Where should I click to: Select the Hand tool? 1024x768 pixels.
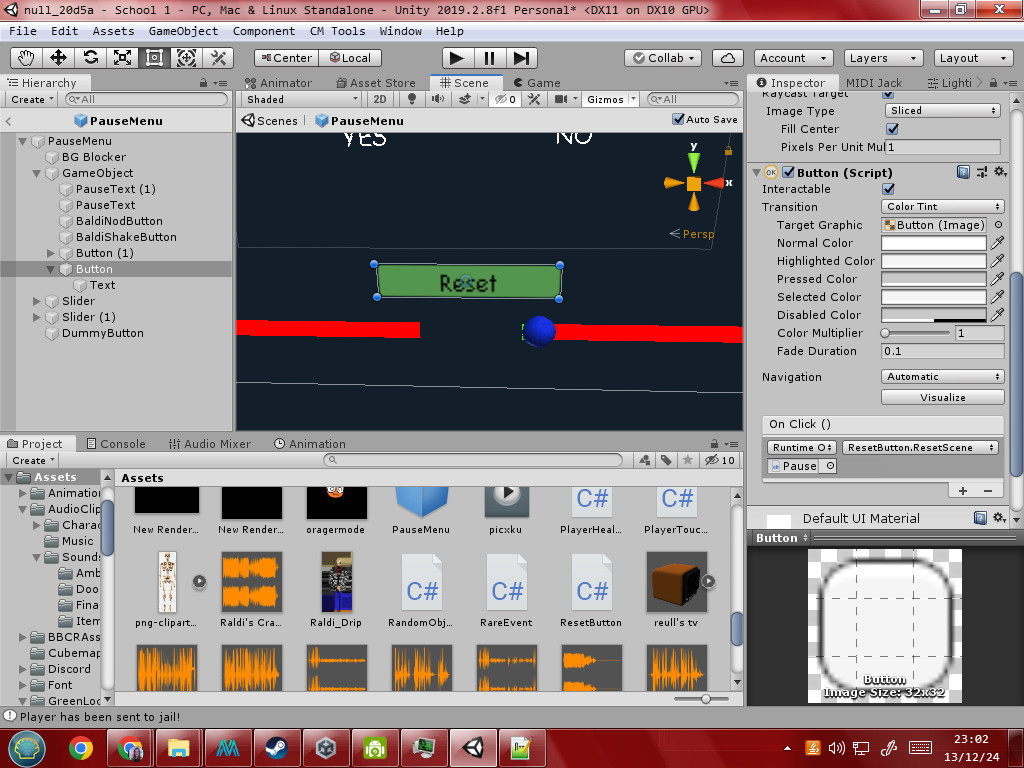26,58
